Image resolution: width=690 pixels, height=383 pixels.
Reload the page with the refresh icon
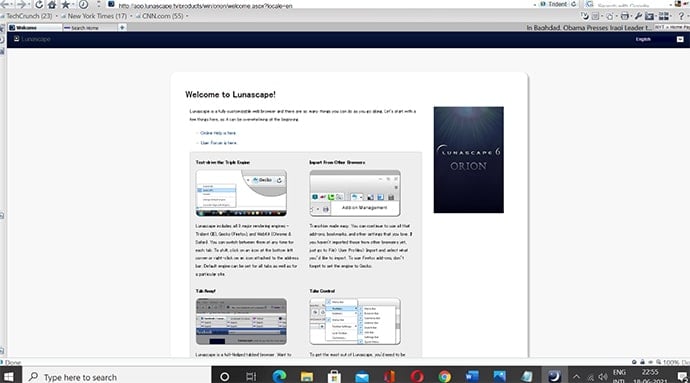[x=39, y=4]
